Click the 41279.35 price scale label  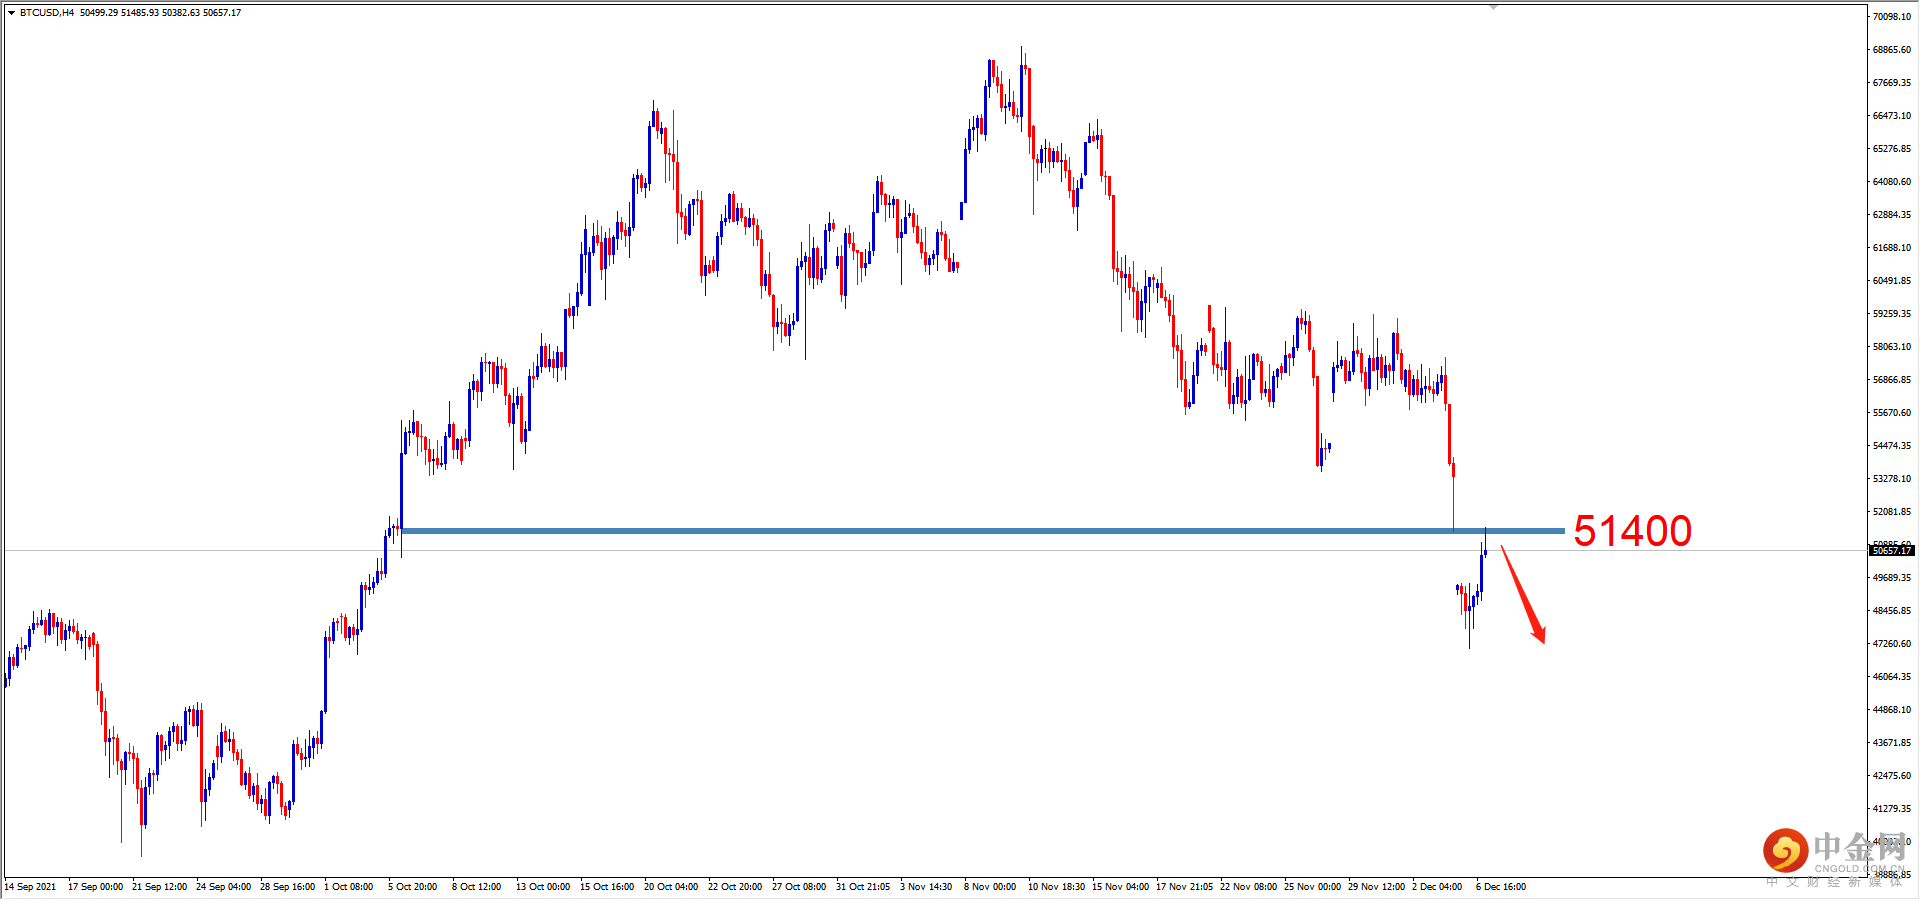click(1892, 809)
